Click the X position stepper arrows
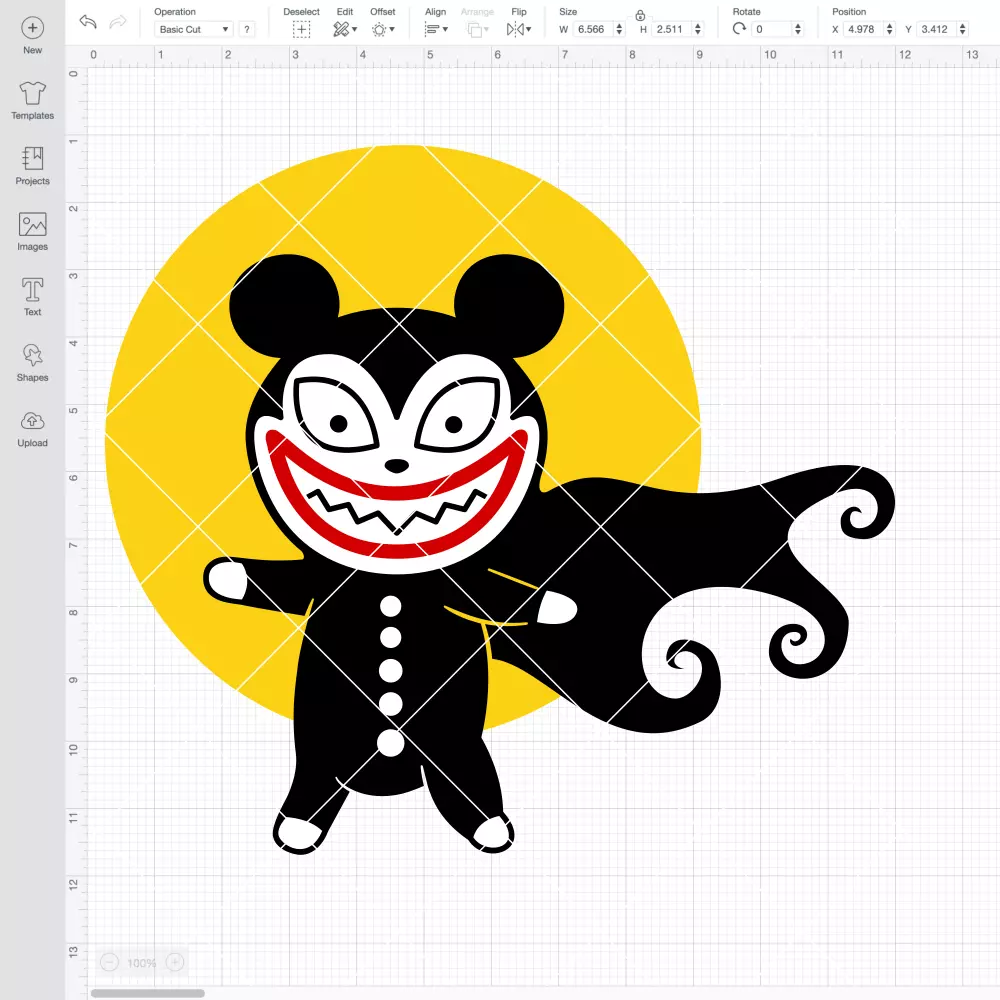 pyautogui.click(x=890, y=29)
